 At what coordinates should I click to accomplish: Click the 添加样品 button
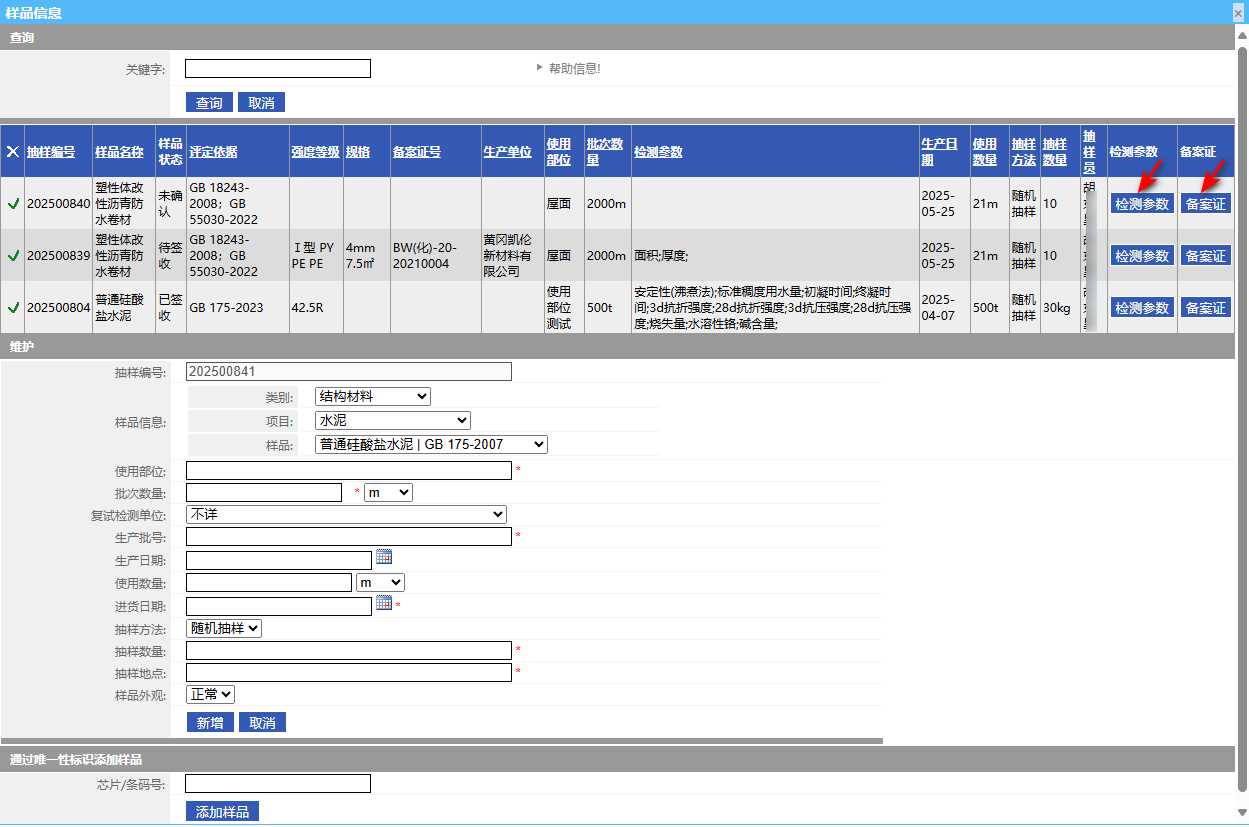(x=222, y=811)
